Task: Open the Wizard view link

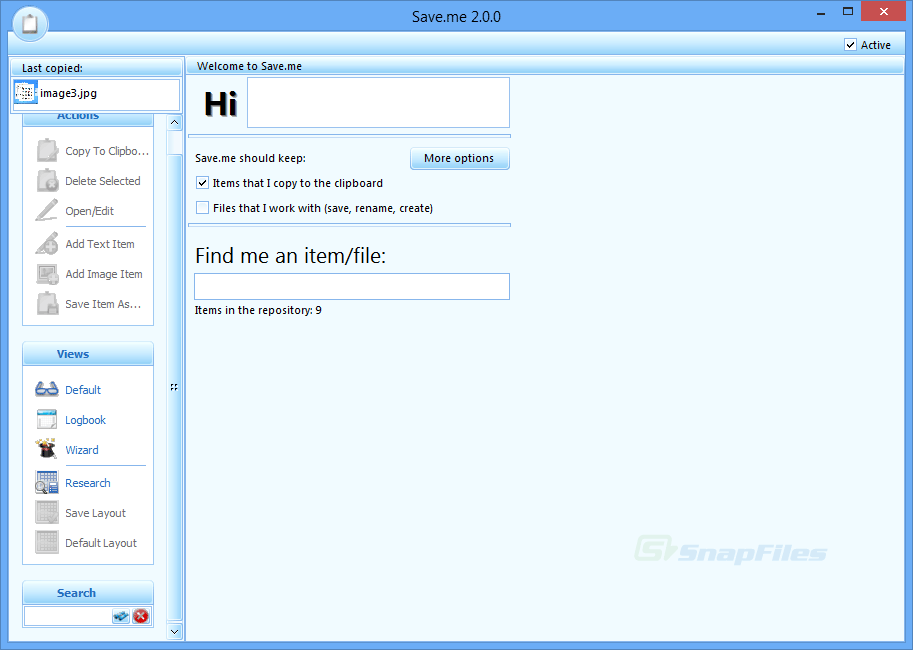Action: click(82, 450)
